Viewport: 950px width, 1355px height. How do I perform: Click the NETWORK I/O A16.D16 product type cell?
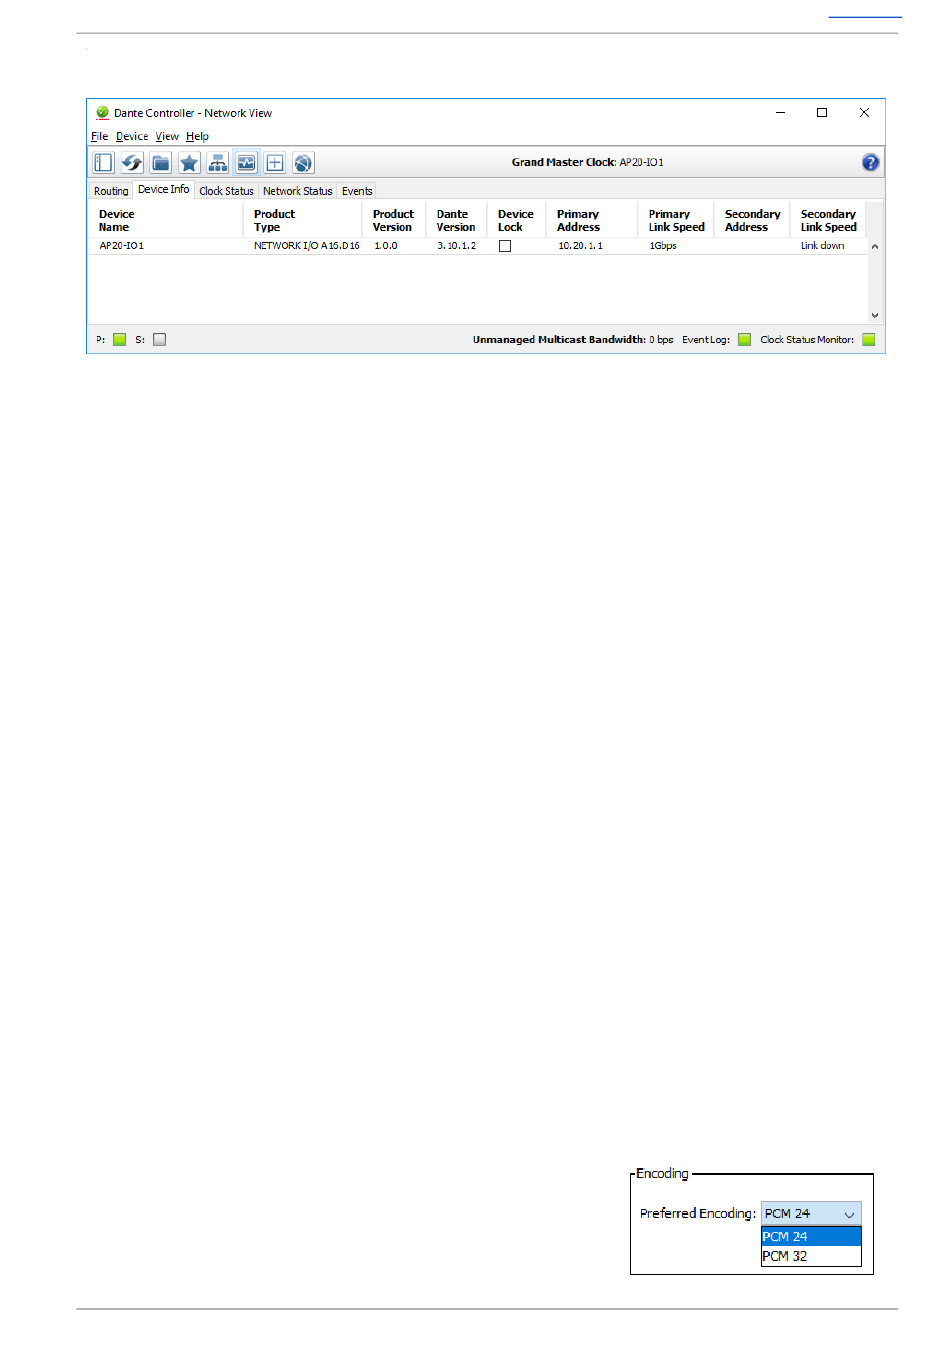click(307, 246)
